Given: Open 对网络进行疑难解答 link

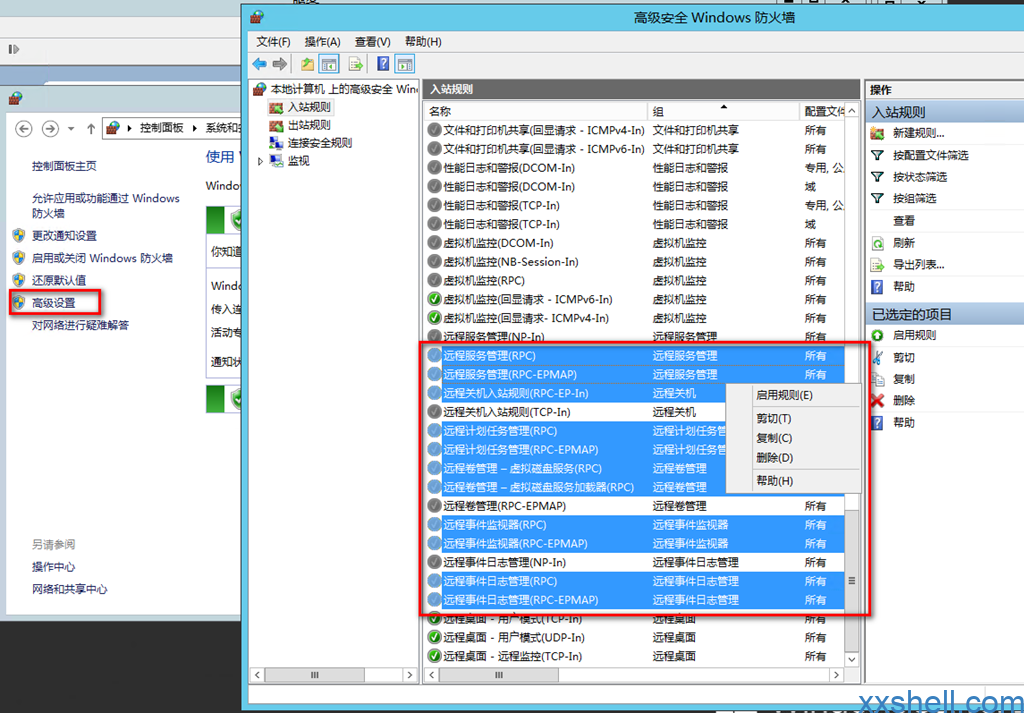Looking at the screenshot, I should (80, 325).
